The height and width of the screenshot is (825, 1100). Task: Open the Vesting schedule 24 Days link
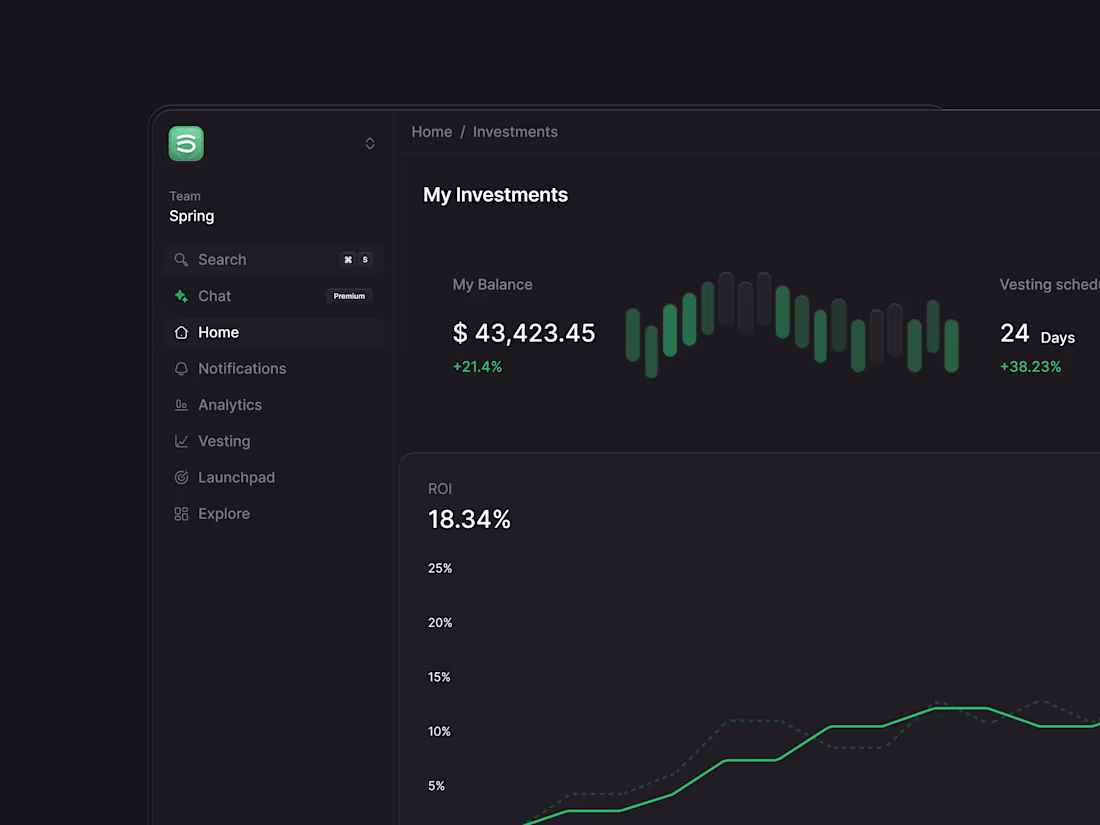tap(1037, 335)
